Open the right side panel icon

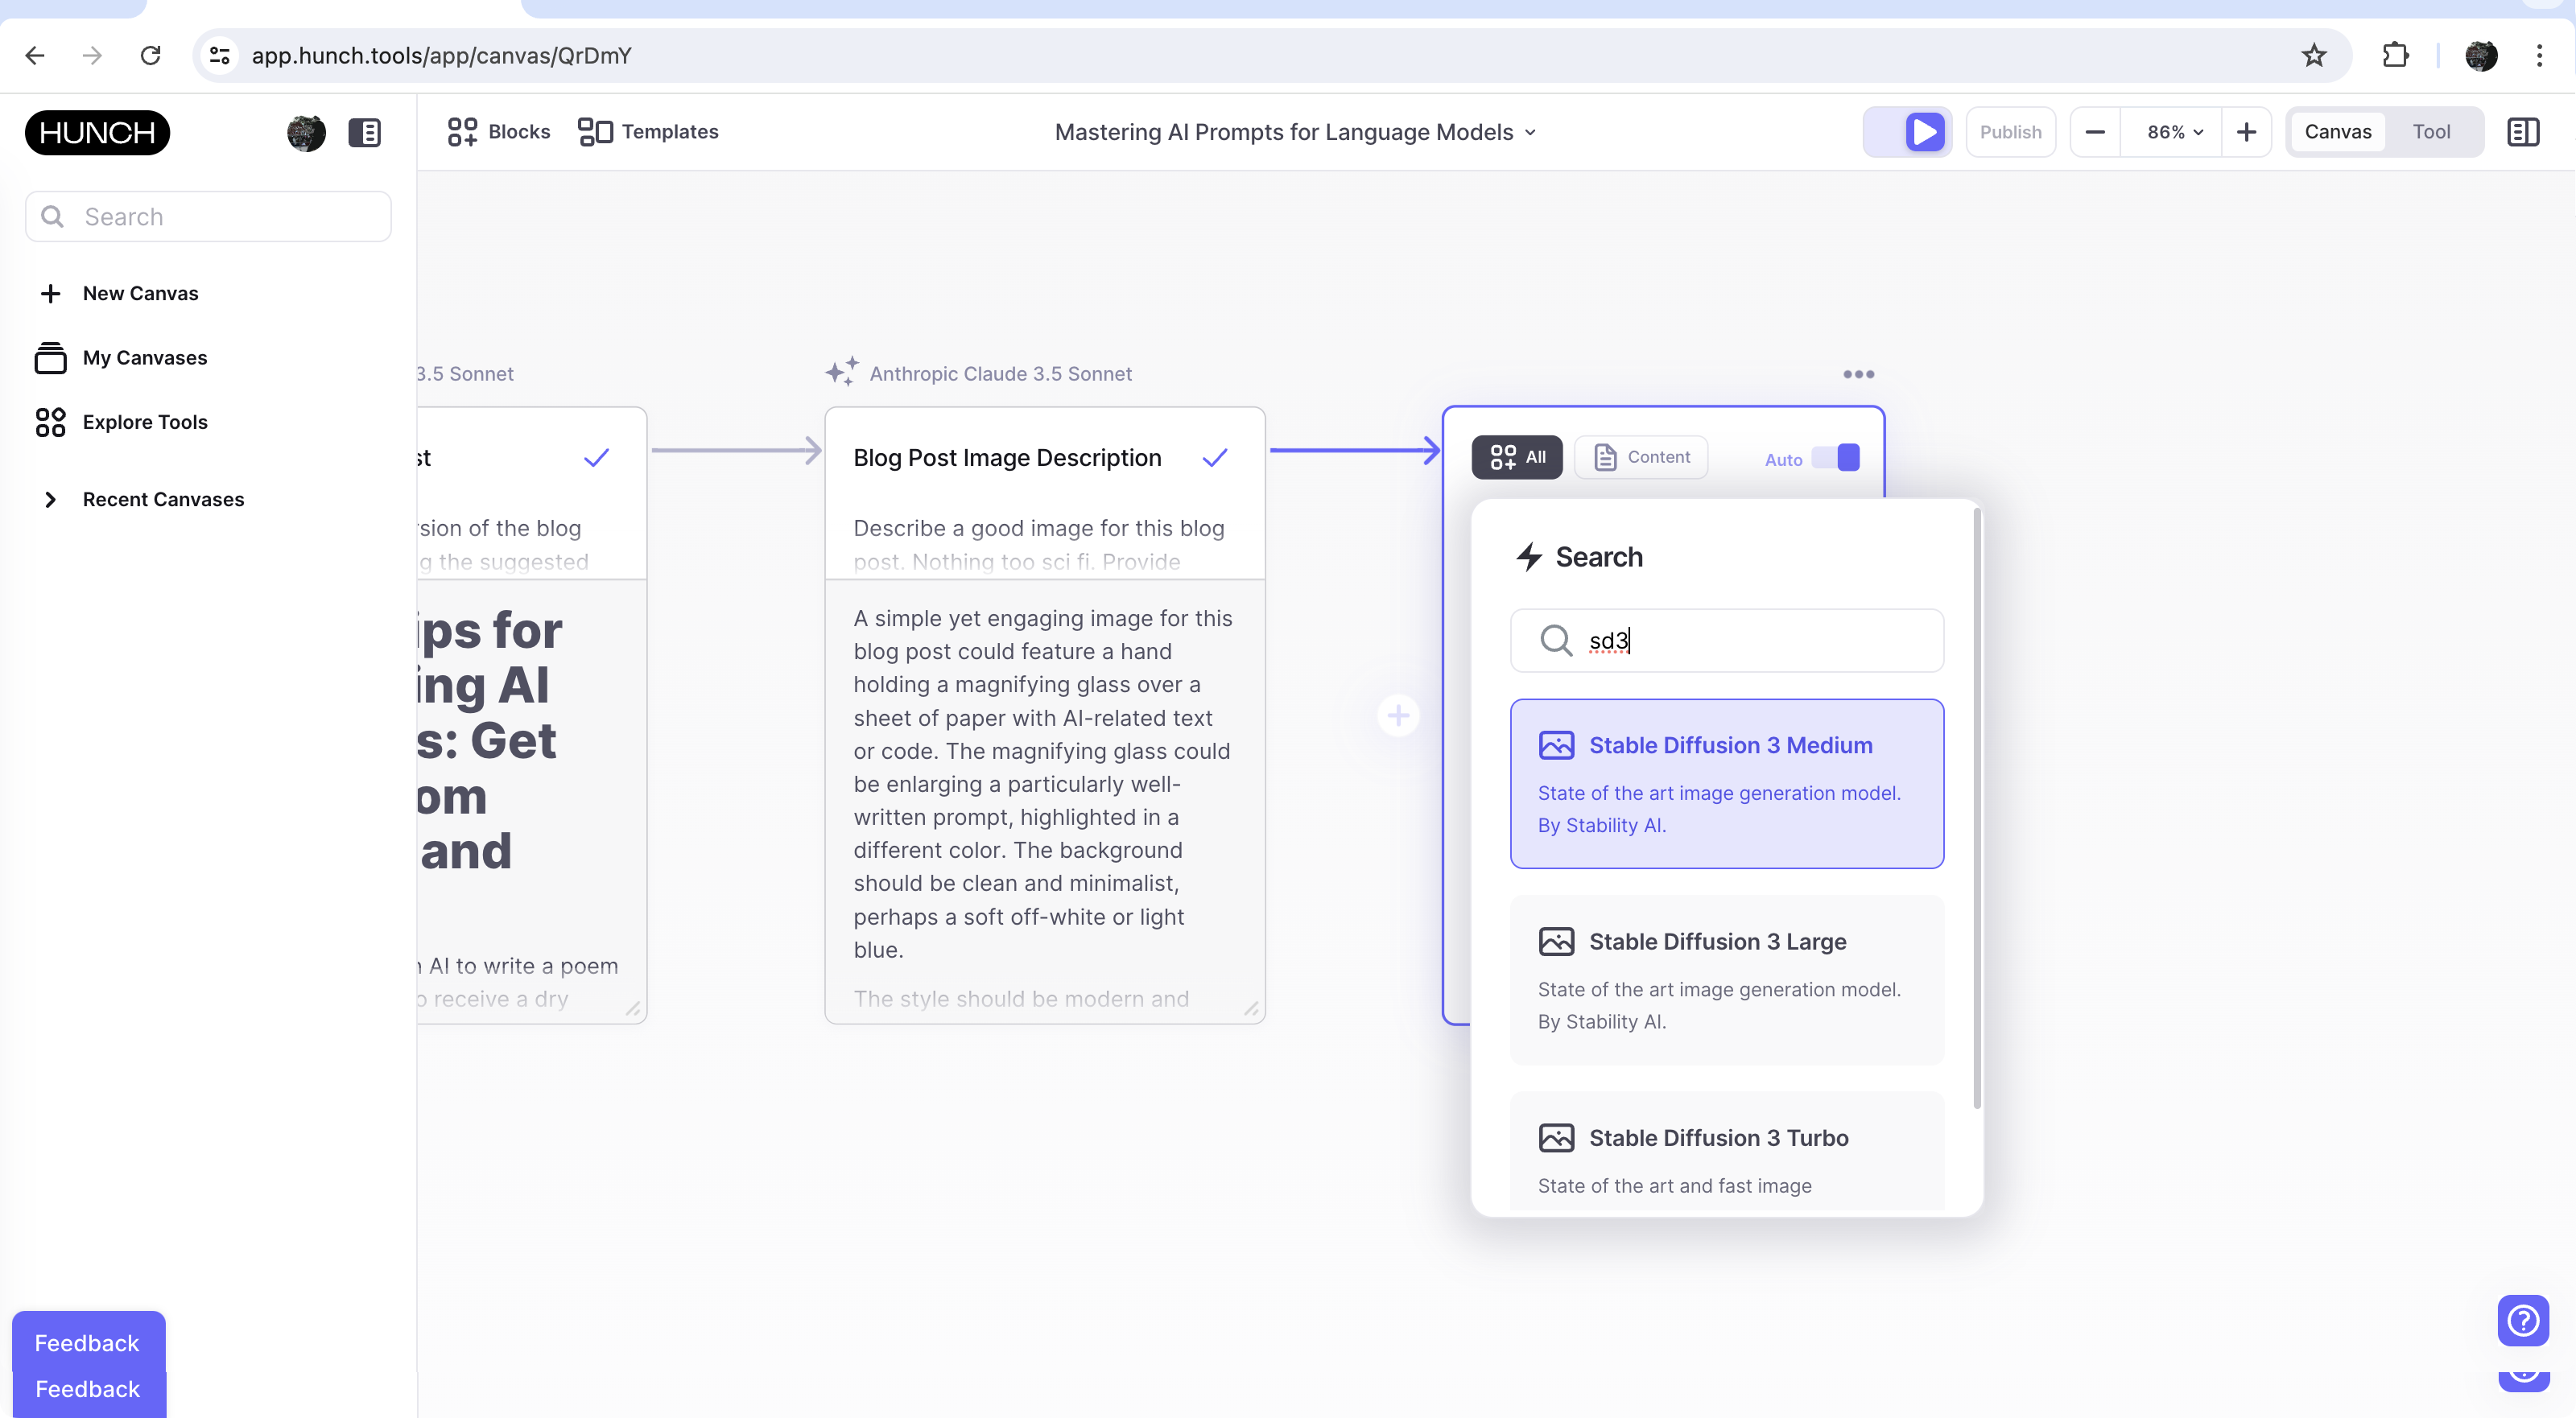(x=2522, y=132)
